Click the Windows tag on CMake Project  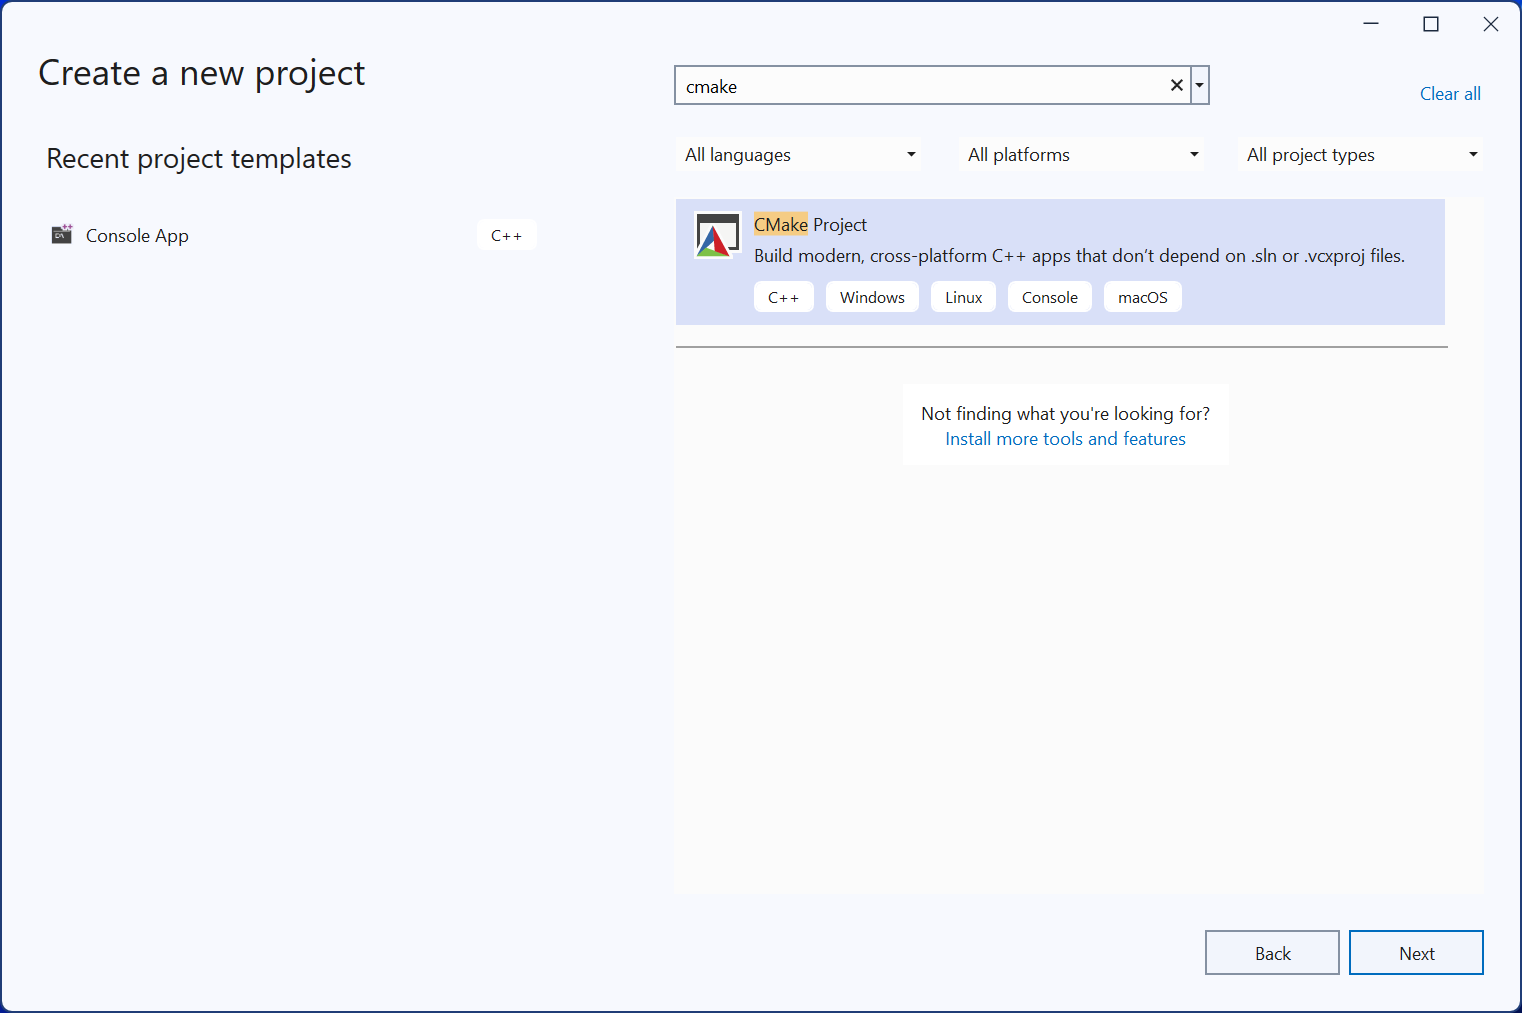[872, 298]
